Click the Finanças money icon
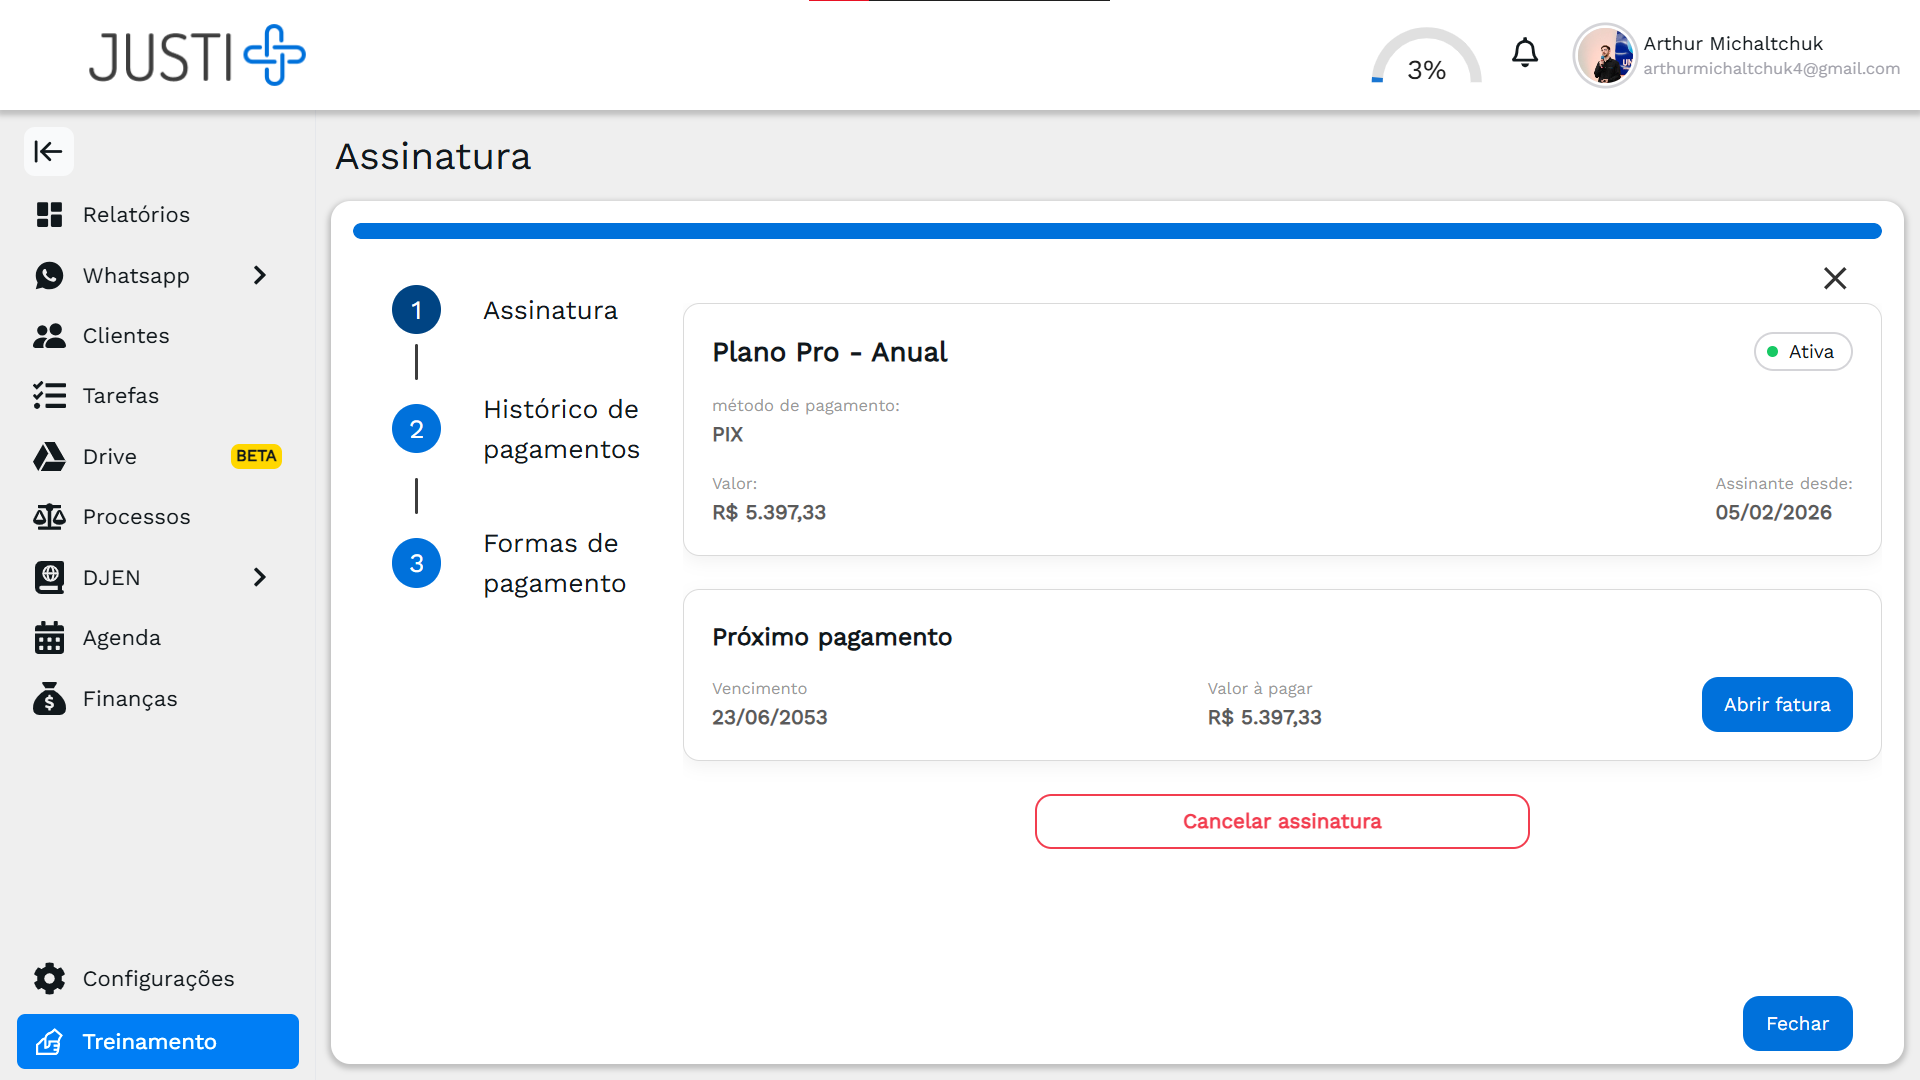Viewport: 1920px width, 1080px height. pos(50,698)
